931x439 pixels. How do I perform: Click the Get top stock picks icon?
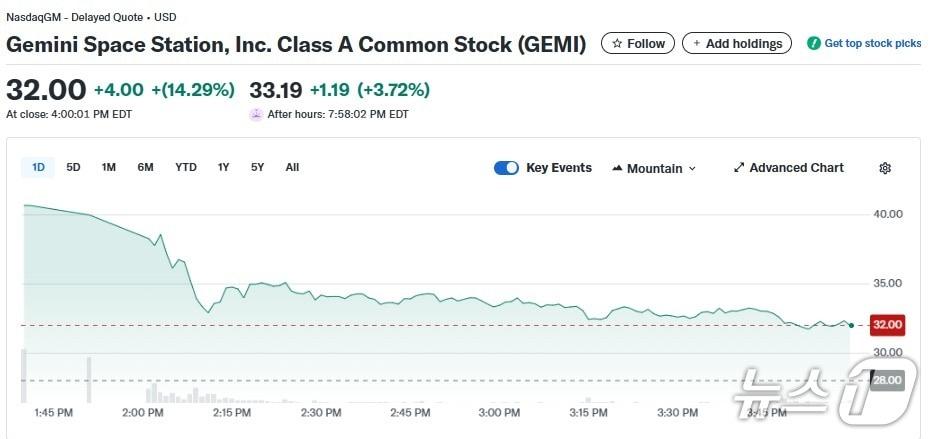[x=814, y=44]
